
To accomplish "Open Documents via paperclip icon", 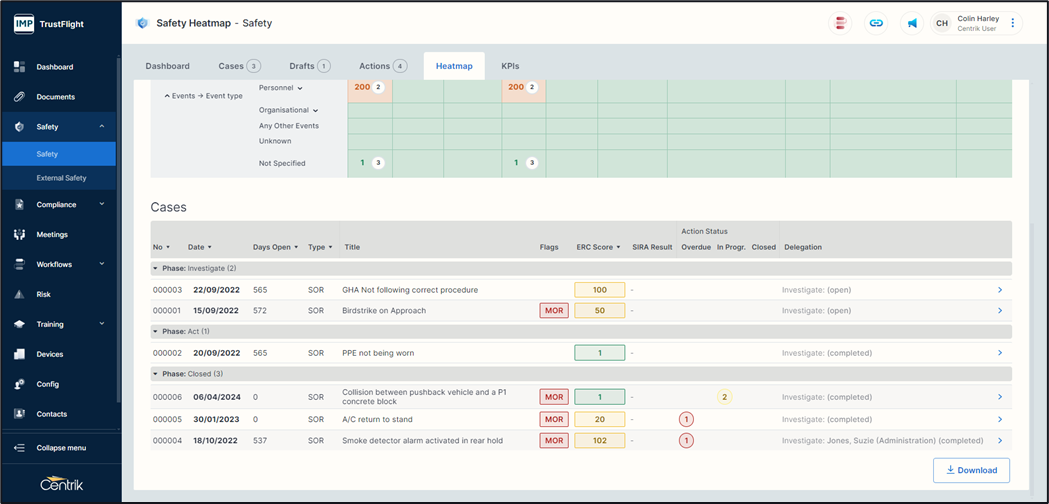I will click(19, 97).
